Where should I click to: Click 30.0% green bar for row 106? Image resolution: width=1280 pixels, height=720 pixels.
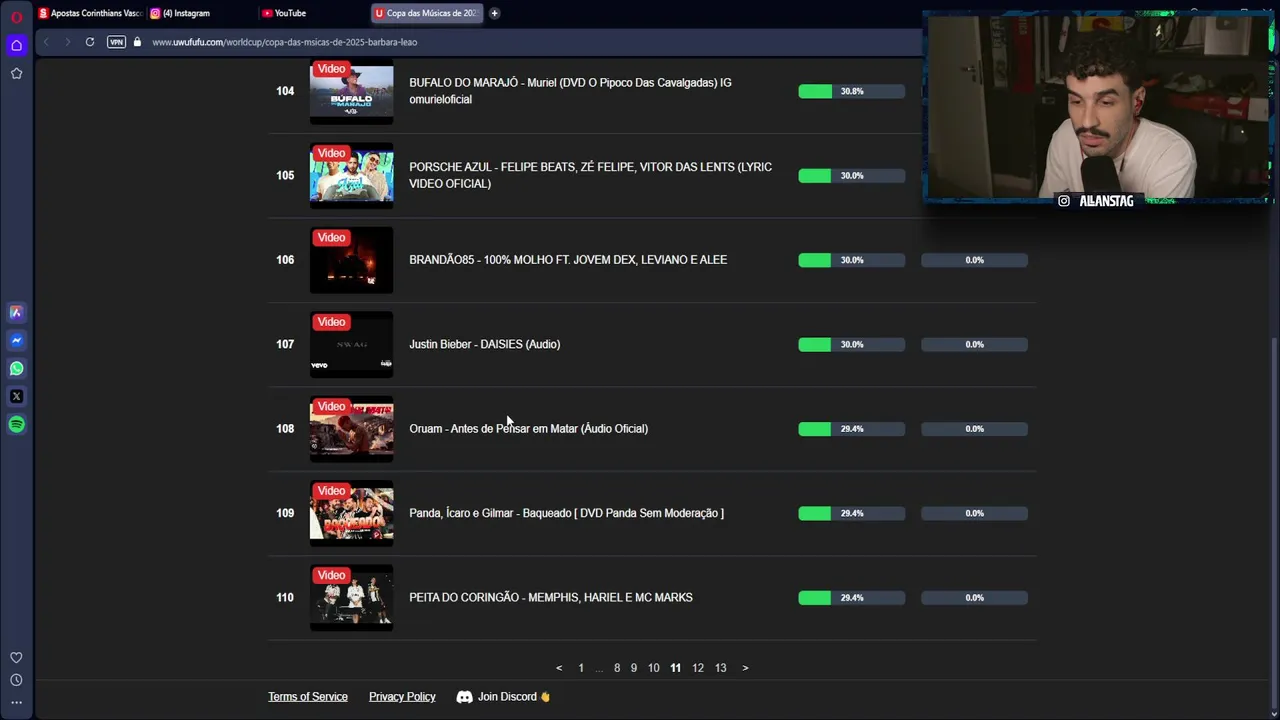point(851,260)
